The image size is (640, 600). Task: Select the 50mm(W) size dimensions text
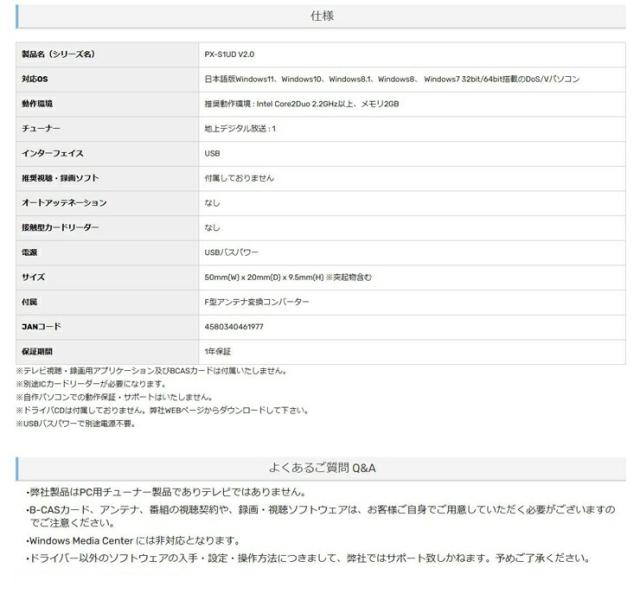[x=287, y=277]
